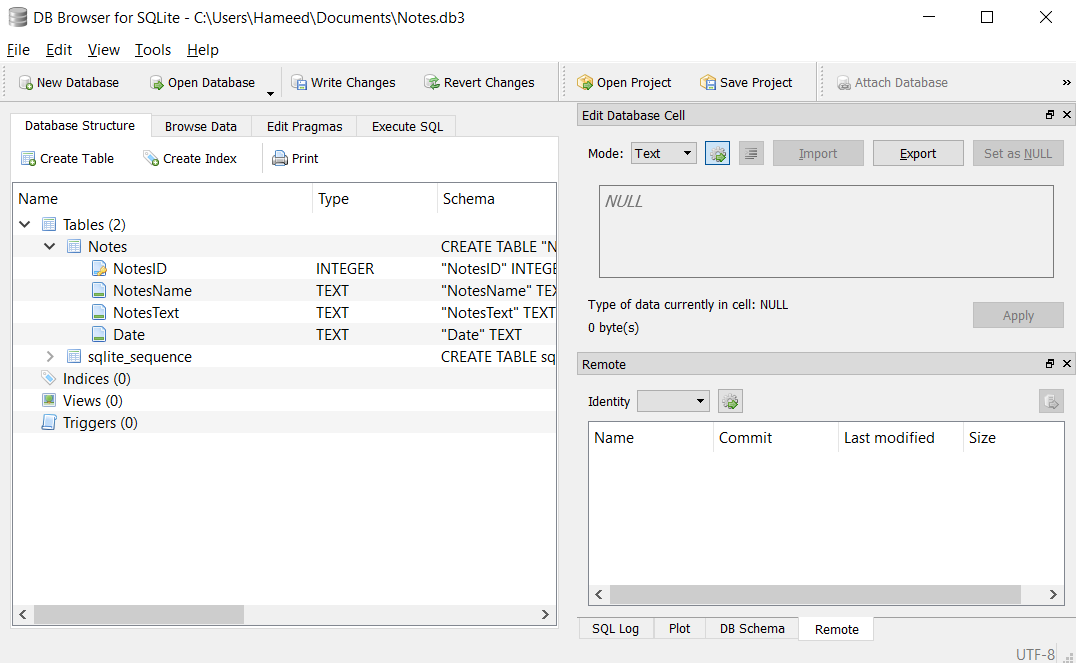Click the New Database toolbar icon
This screenshot has width=1076, height=663.
click(26, 83)
